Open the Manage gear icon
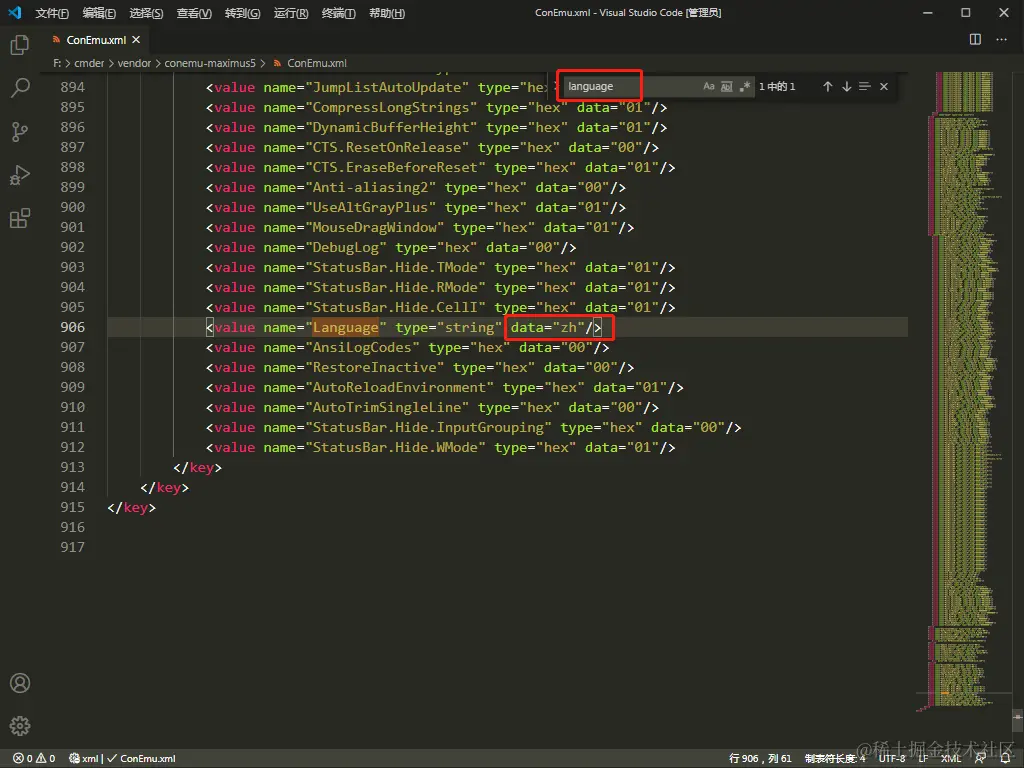Viewport: 1024px width, 768px height. [x=20, y=726]
